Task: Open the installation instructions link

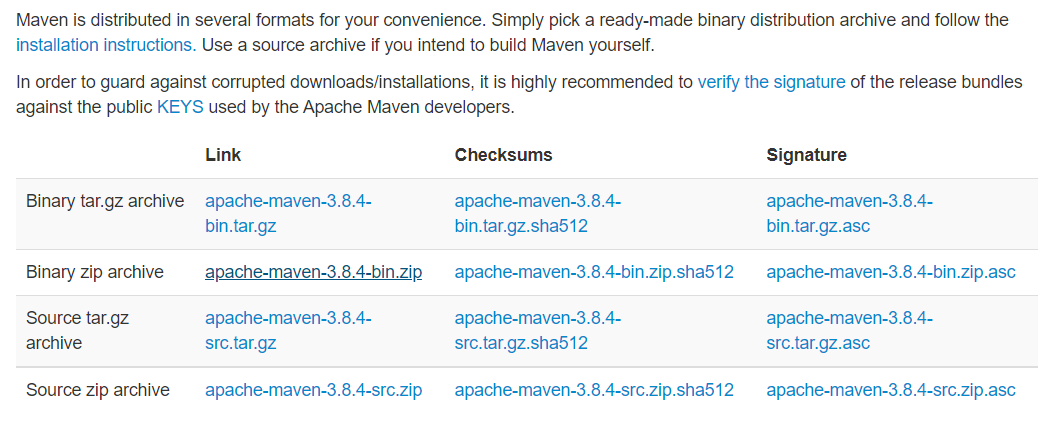Action: 106,45
